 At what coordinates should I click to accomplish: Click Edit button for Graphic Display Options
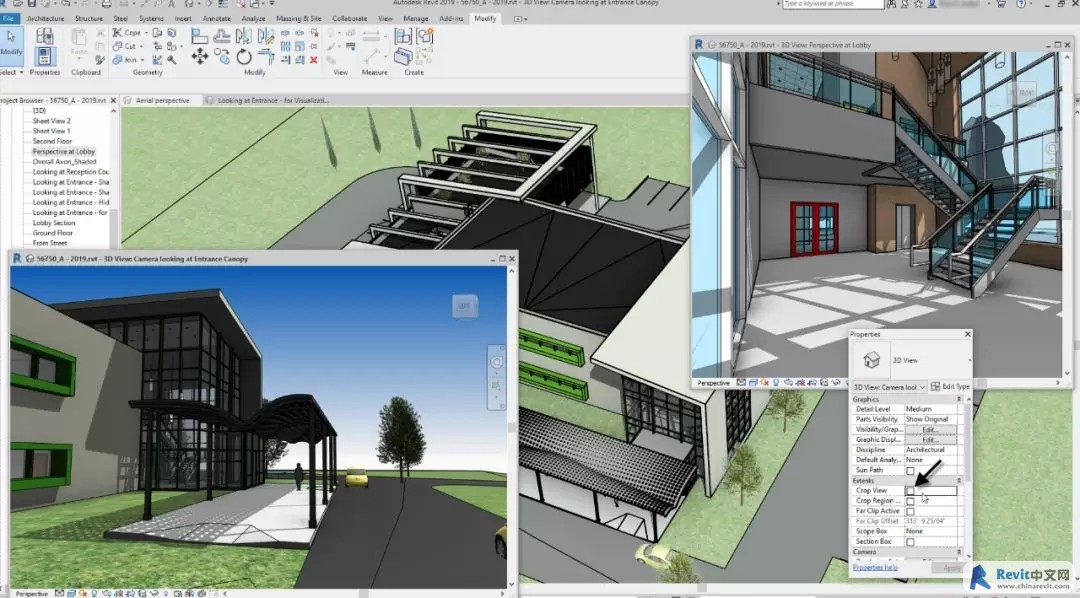click(930, 440)
